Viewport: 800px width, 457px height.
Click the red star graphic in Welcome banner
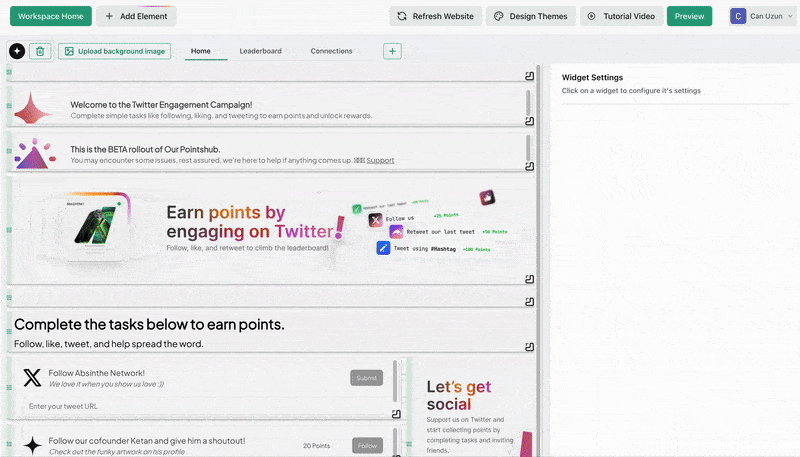(x=32, y=109)
